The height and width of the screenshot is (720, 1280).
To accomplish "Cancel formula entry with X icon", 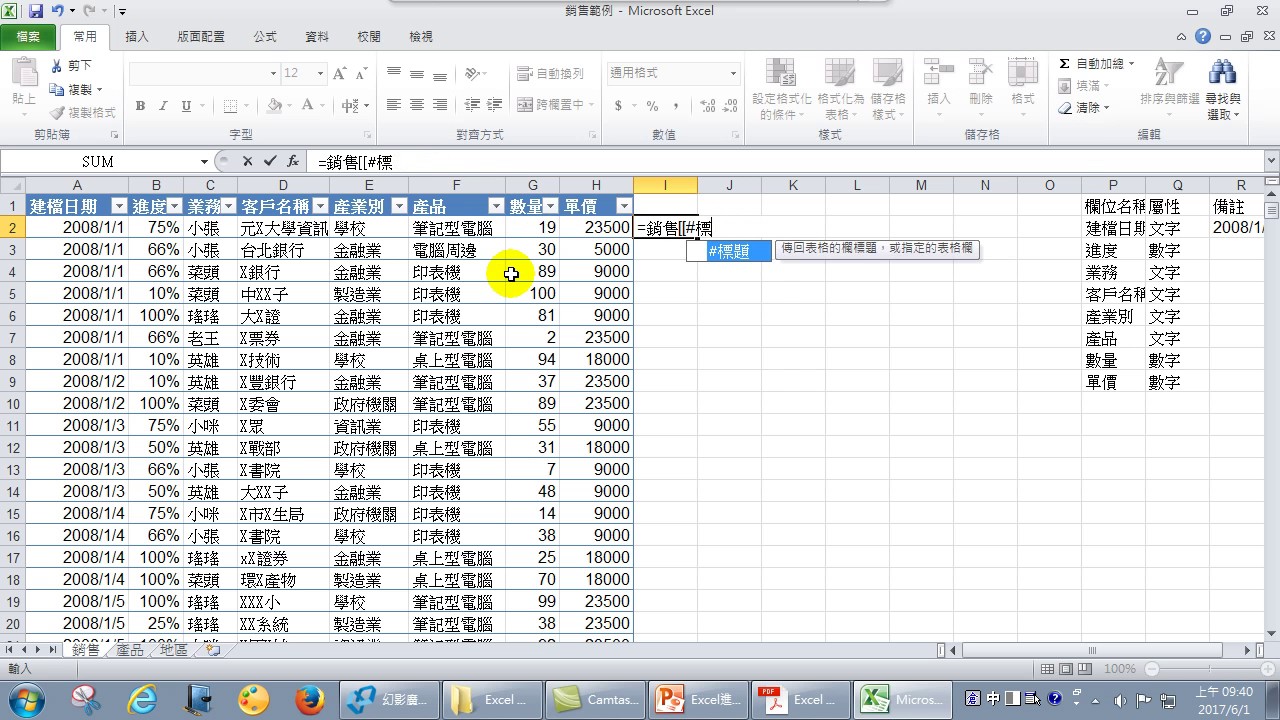I will [248, 161].
